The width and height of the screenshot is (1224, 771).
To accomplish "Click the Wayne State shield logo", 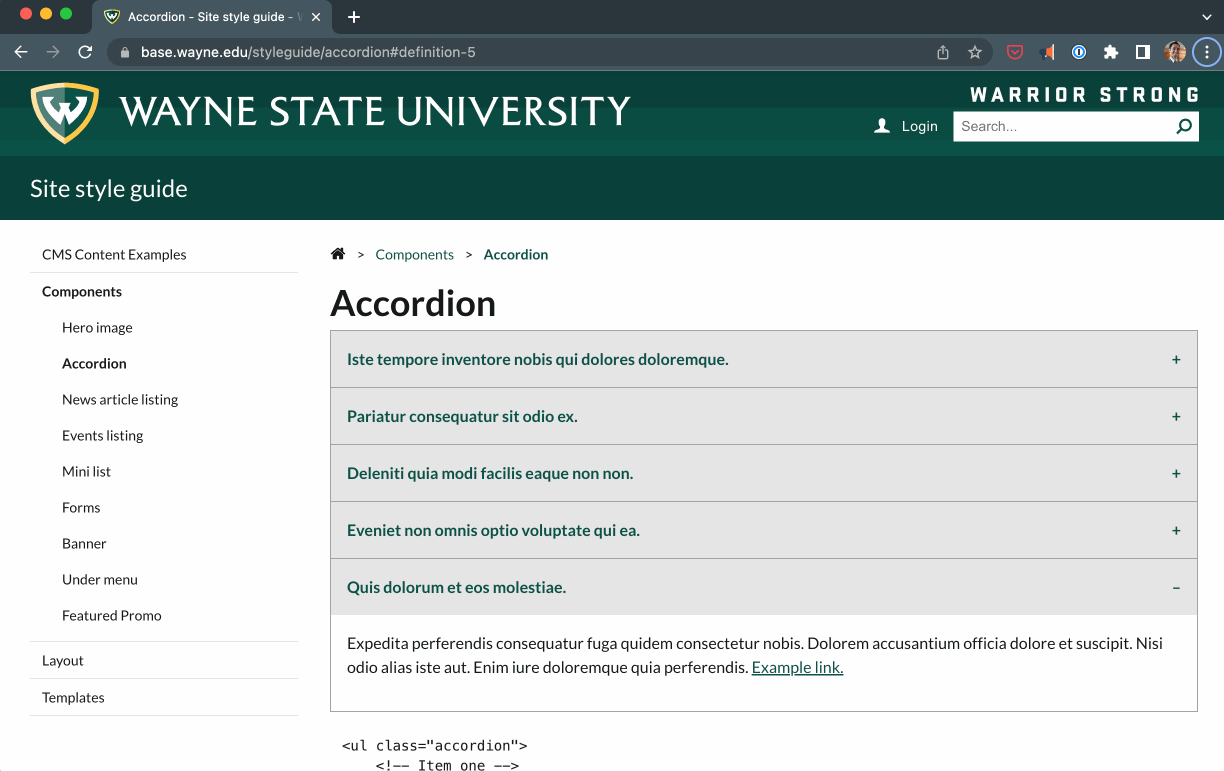I will [65, 112].
